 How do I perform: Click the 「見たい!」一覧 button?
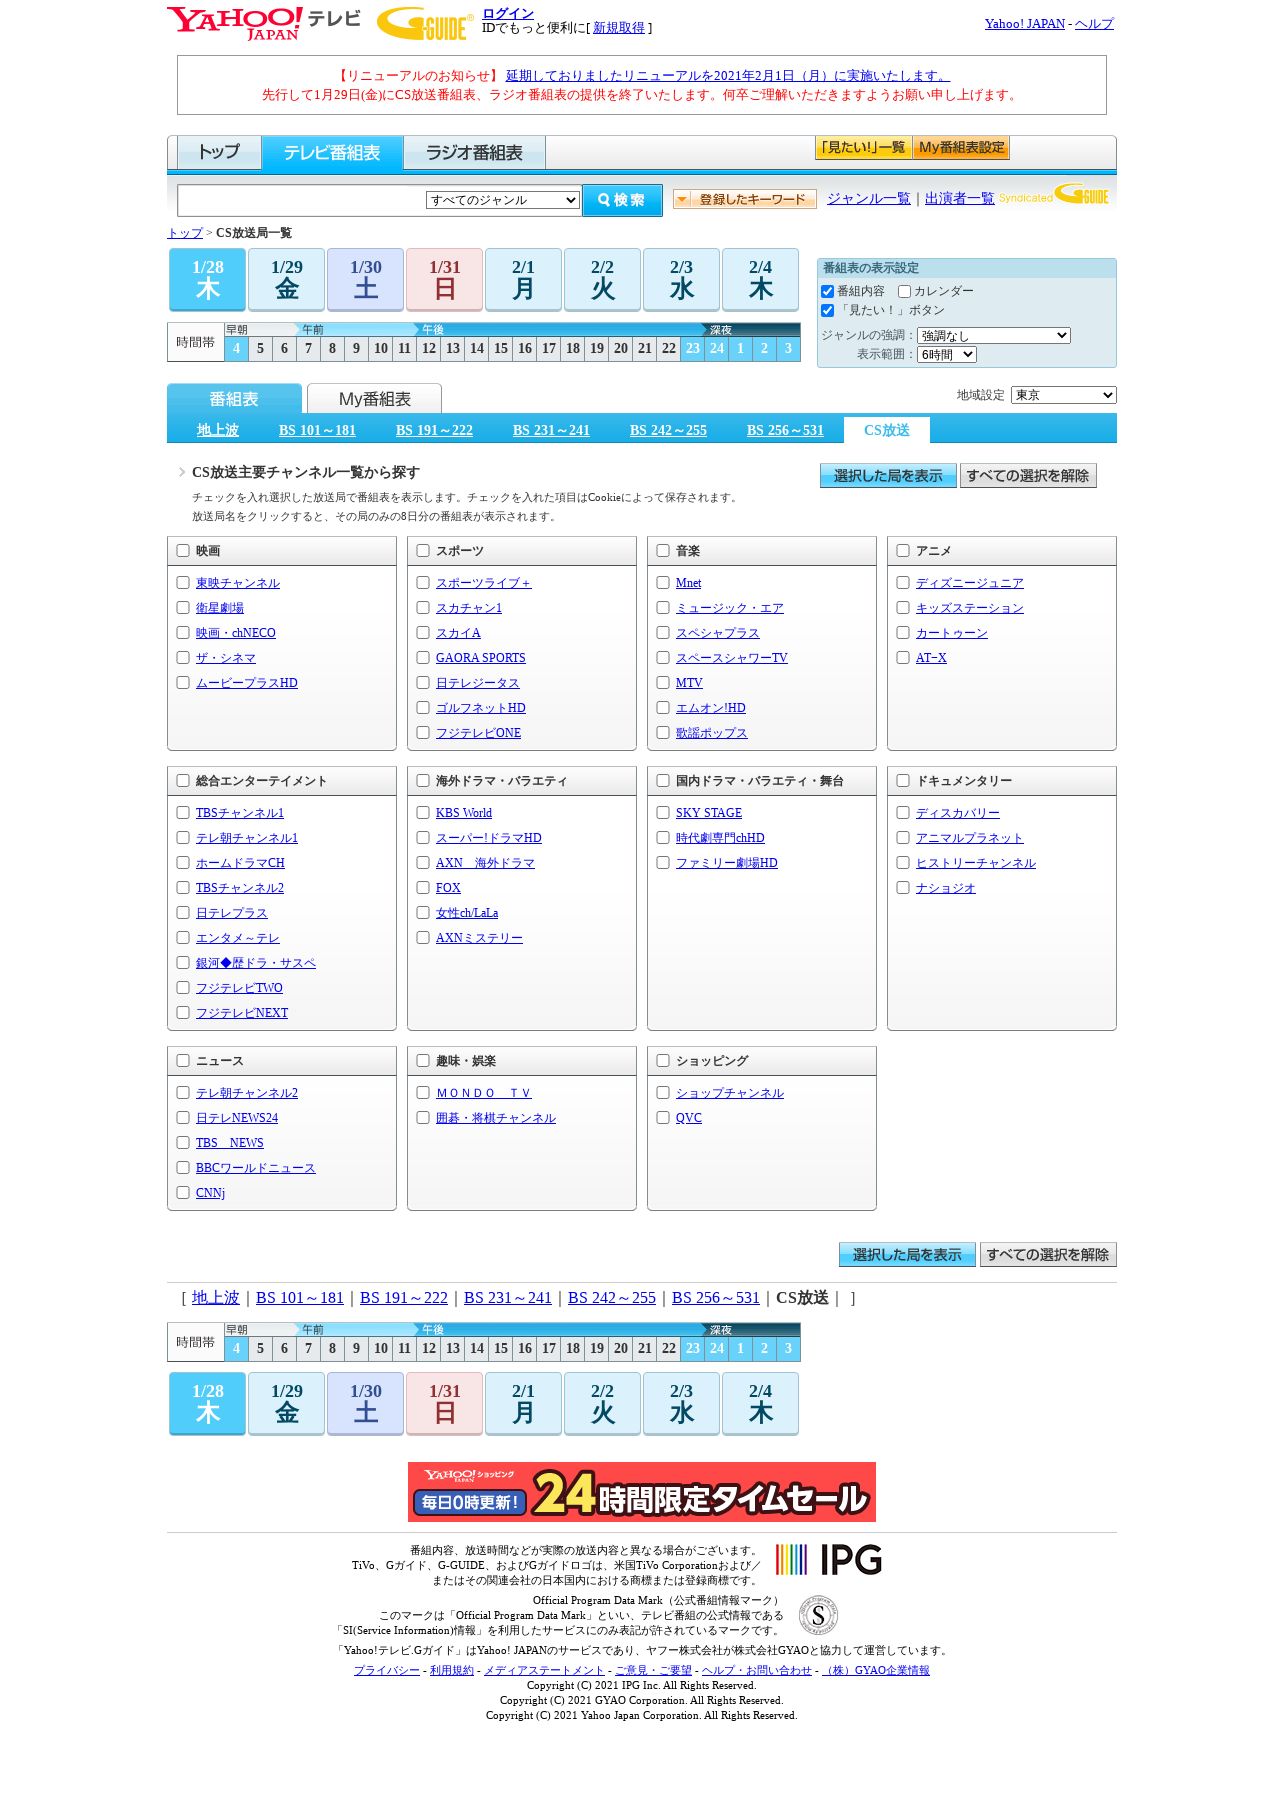tap(863, 148)
